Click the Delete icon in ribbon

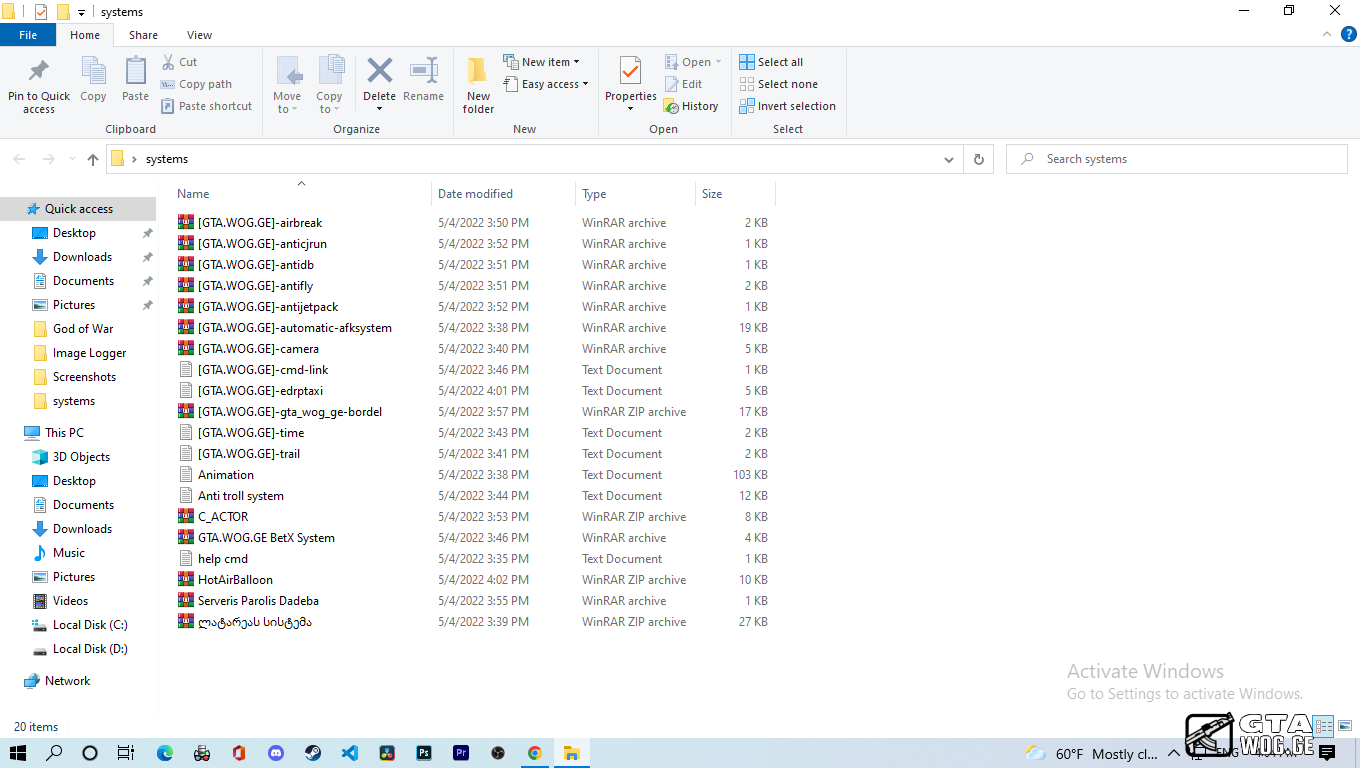[379, 72]
